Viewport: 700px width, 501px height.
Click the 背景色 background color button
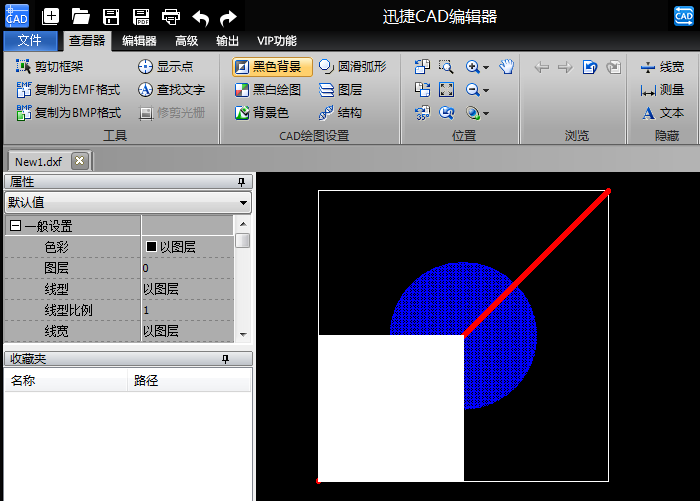click(x=261, y=113)
